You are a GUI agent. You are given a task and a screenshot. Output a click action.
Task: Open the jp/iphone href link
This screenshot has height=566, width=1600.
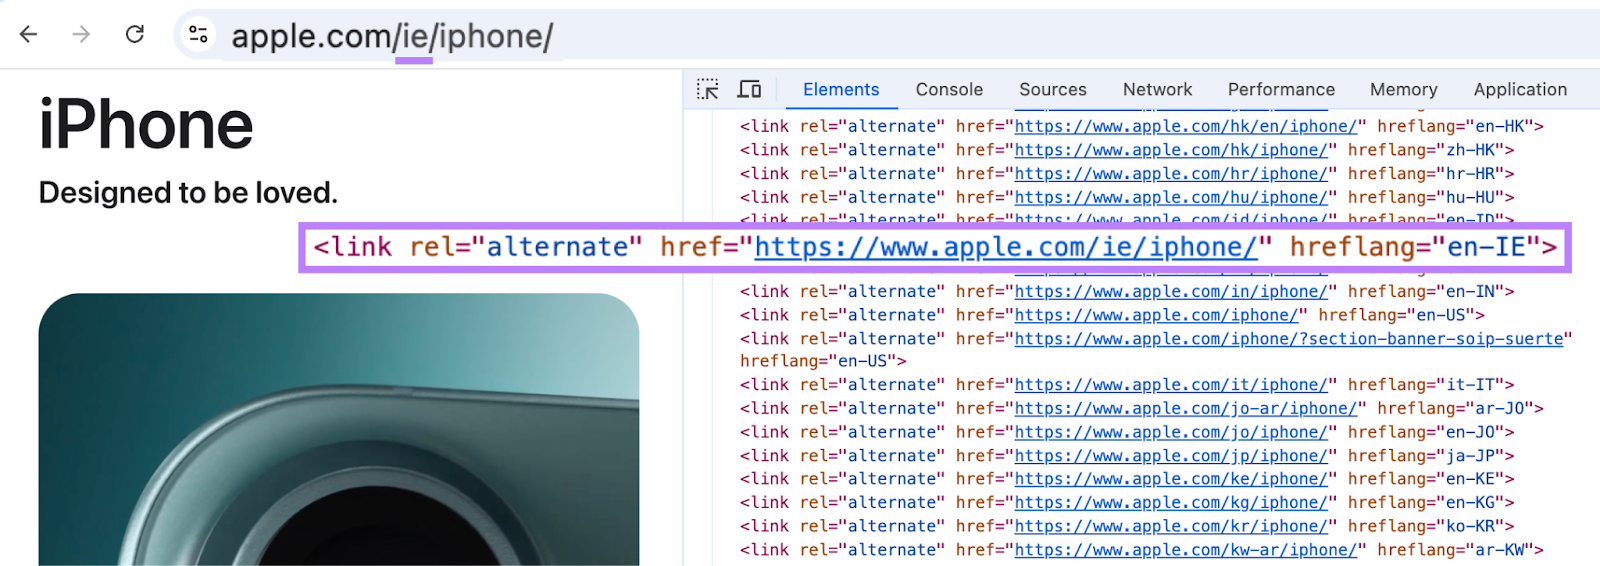point(1171,456)
